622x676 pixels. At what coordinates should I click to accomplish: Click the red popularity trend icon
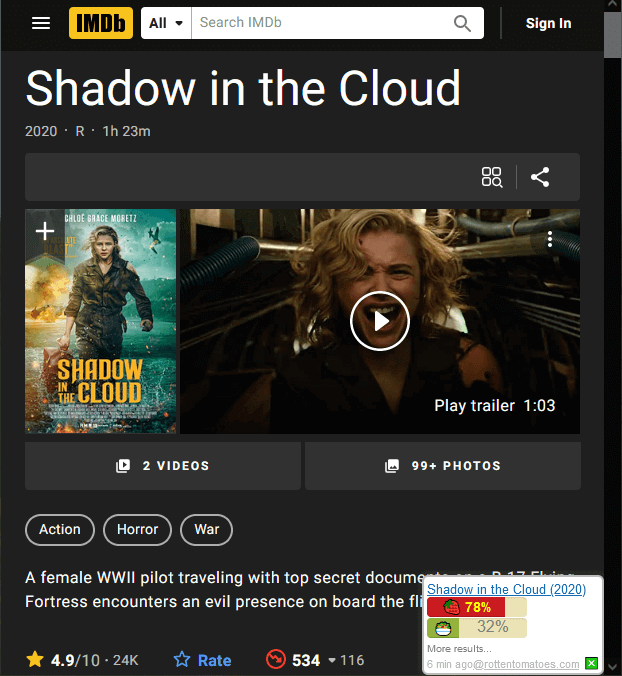(276, 660)
